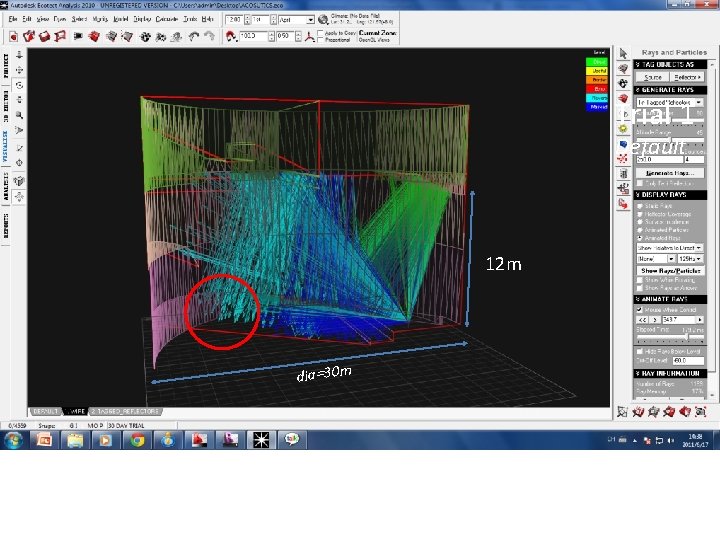Screen dimensions: 720x540
Task: Enable Show Rays as Arrows checkbox
Action: tap(640, 288)
